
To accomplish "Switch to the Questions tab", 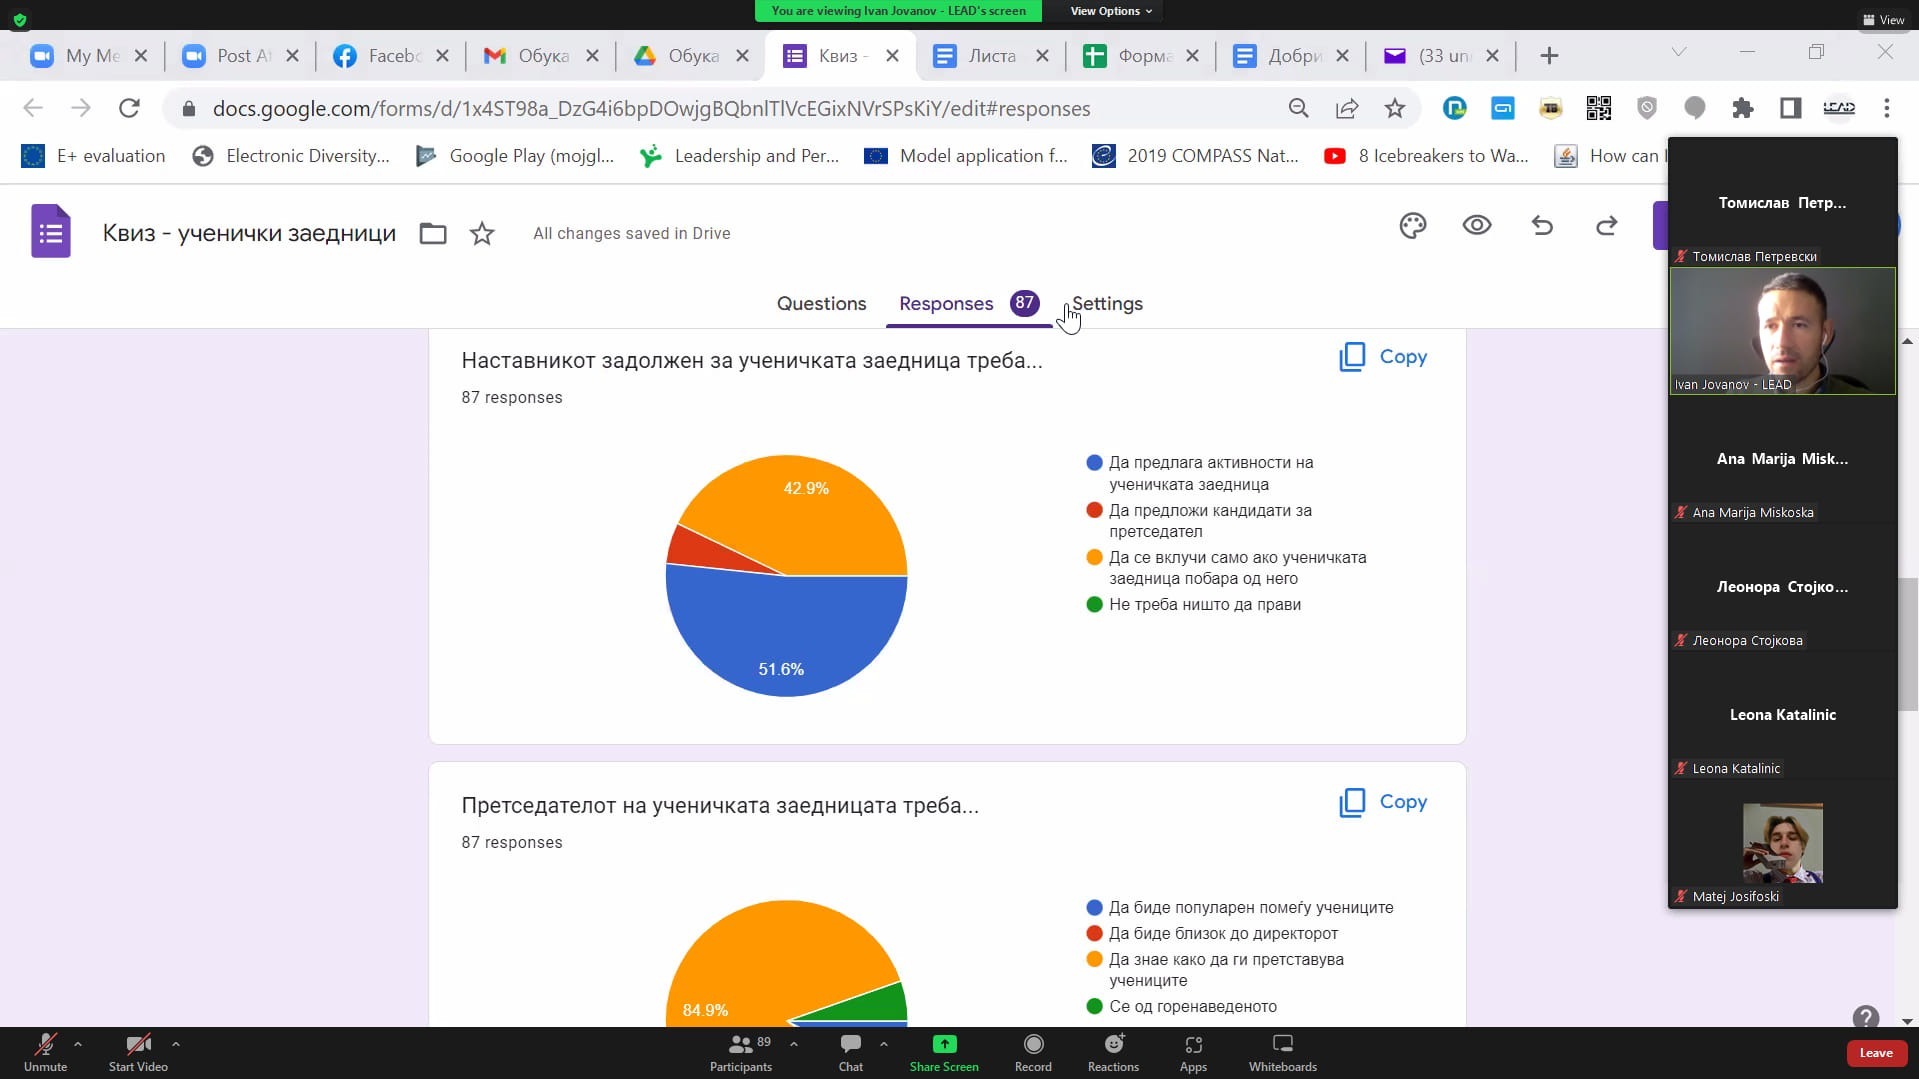I will pyautogui.click(x=821, y=304).
